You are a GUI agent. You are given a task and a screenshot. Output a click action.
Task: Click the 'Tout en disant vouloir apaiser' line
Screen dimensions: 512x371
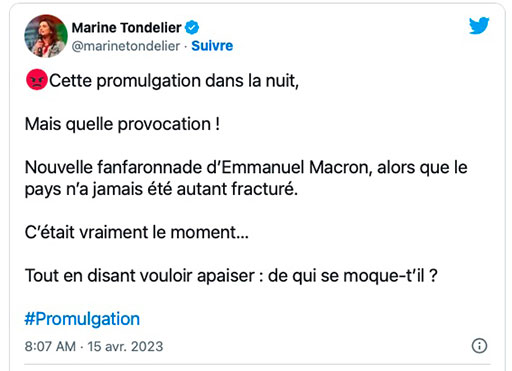[140, 276]
